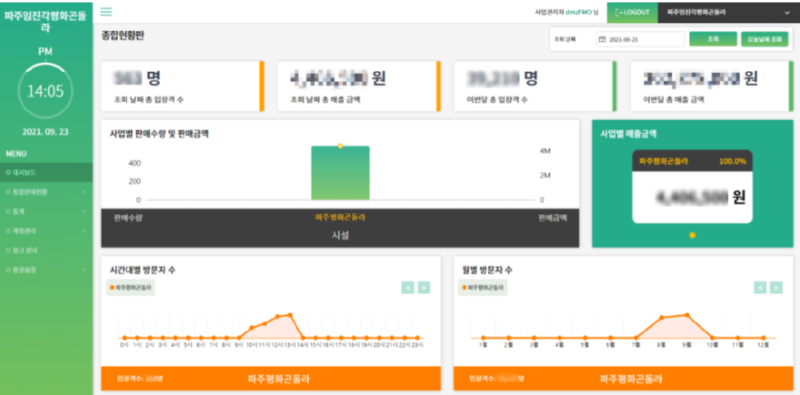
Task: Click the circle bullet icon before 링크 관리
Action: [8, 250]
